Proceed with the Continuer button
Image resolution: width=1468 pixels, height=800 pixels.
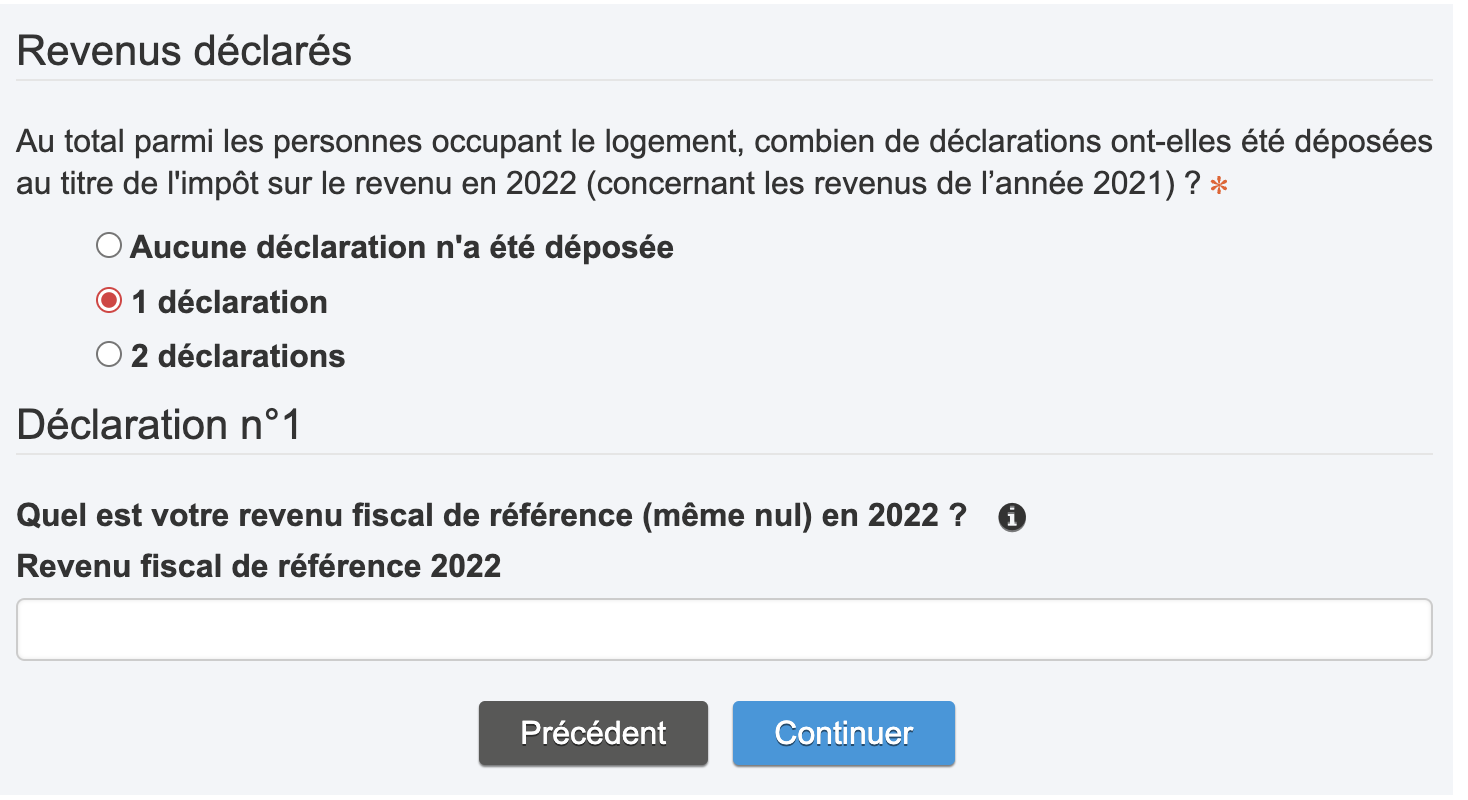tap(844, 733)
